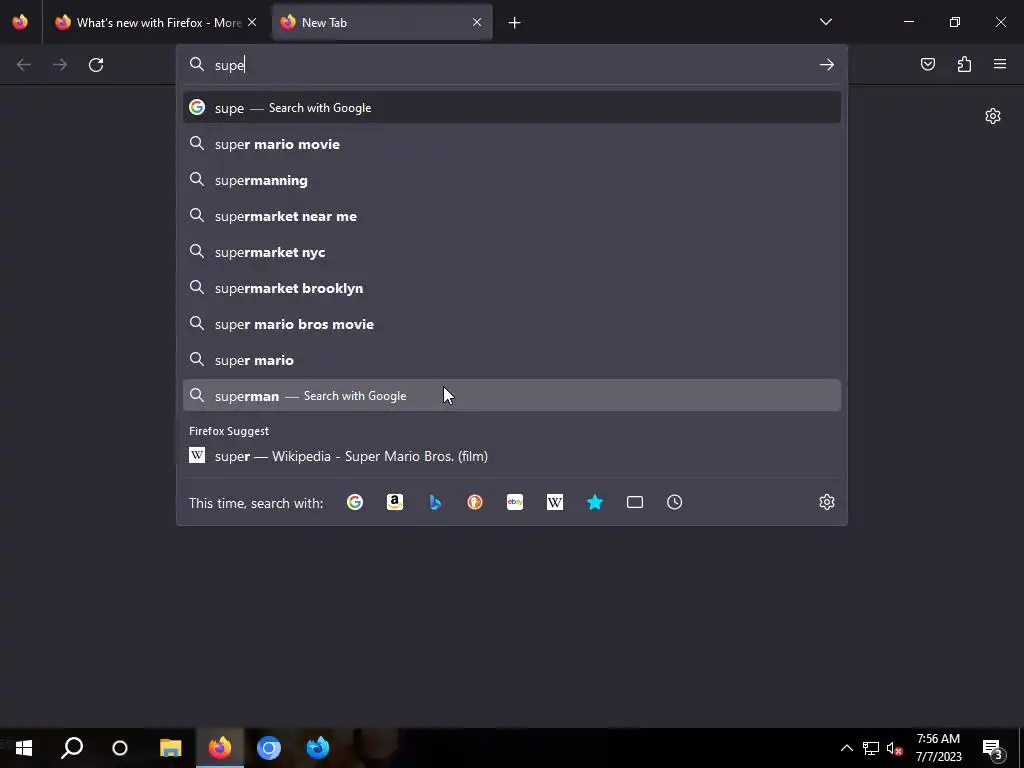1024x768 pixels.
Task: Select eBay search engine icon
Action: 515,502
